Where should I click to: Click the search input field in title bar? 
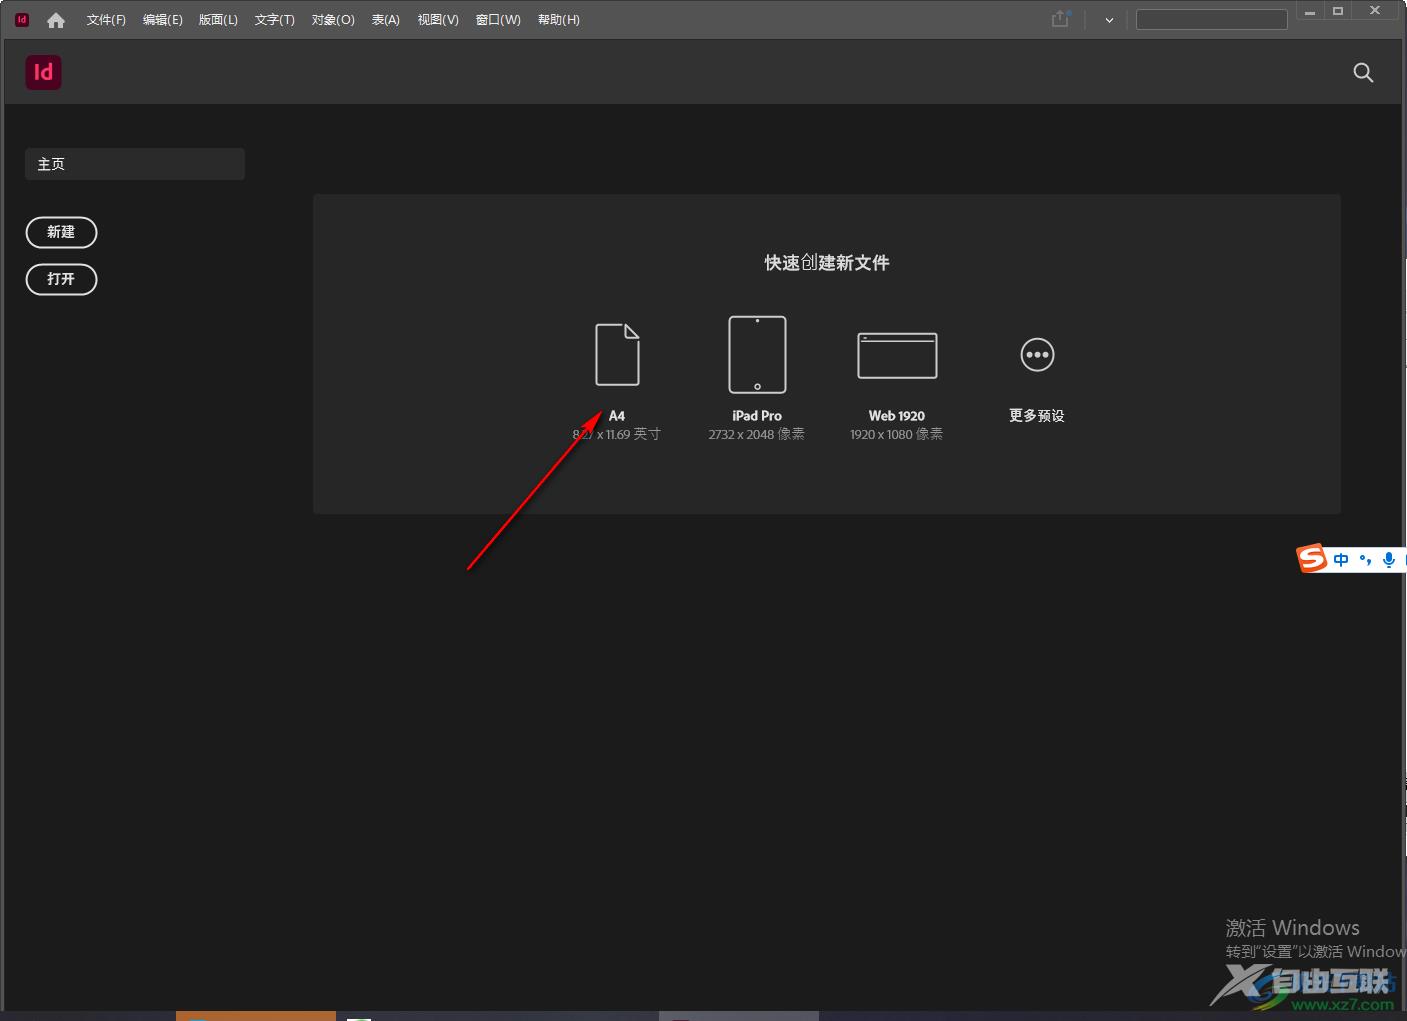(x=1212, y=20)
